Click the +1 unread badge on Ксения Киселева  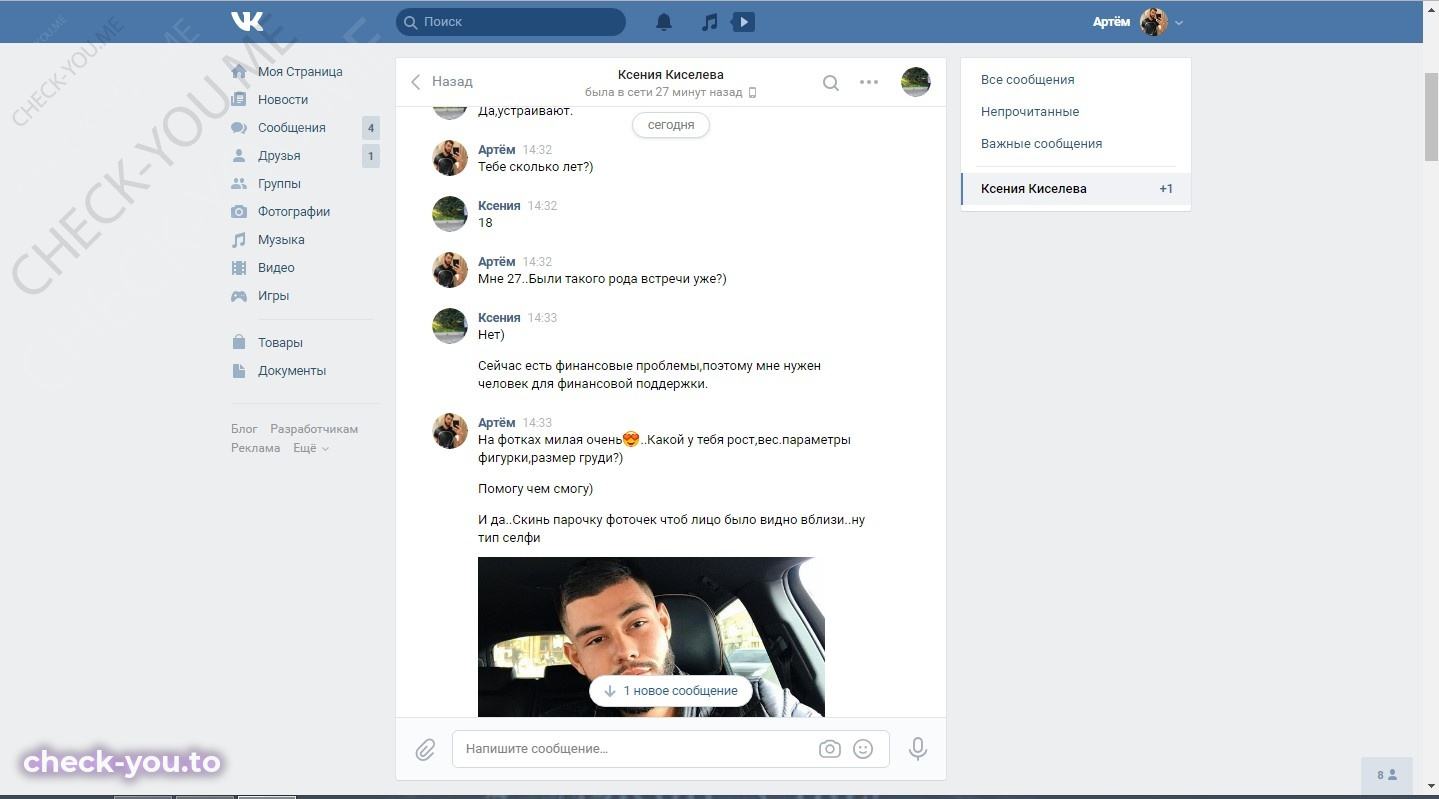[x=1166, y=189]
